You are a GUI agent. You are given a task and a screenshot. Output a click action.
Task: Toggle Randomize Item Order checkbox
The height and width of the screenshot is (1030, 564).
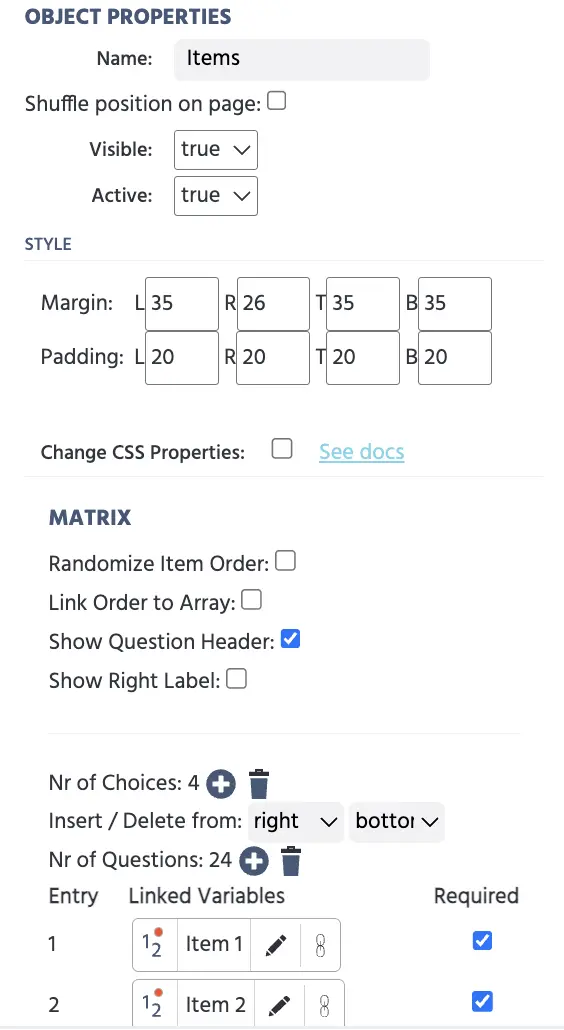pyautogui.click(x=285, y=562)
